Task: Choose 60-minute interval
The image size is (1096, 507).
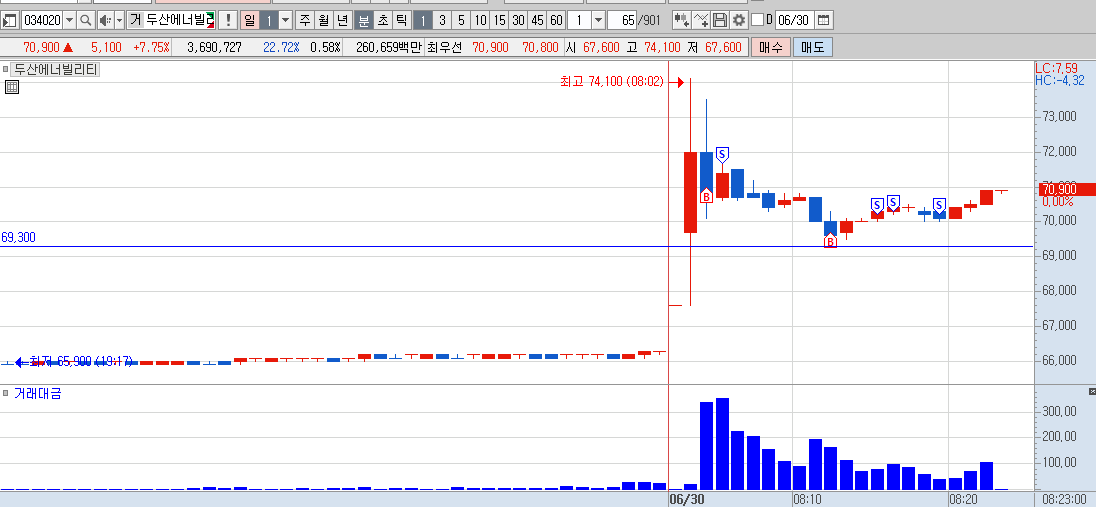Action: click(x=556, y=20)
